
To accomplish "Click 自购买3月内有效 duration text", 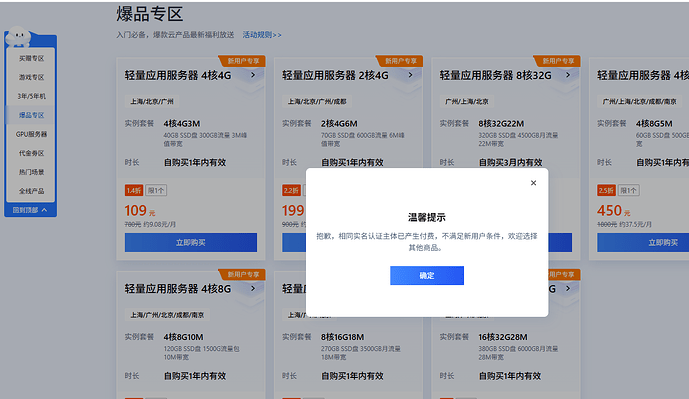I will 510,163.
